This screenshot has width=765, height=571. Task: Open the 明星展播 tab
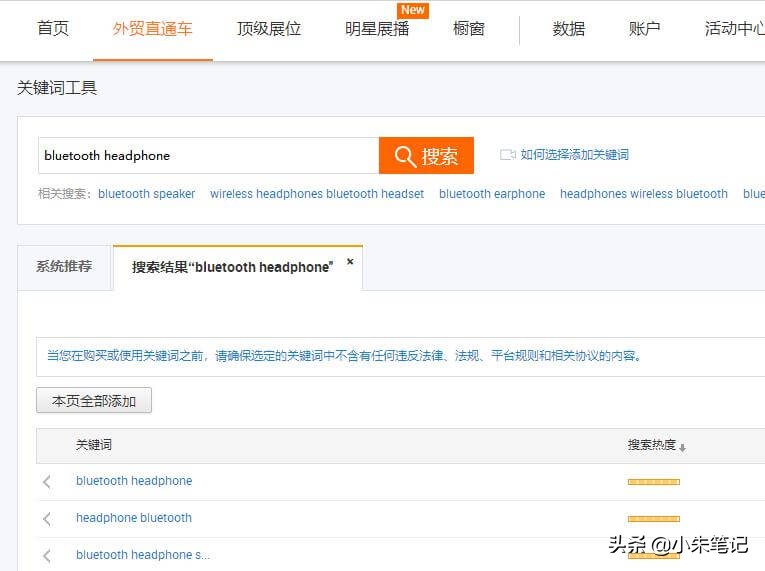pyautogui.click(x=377, y=28)
